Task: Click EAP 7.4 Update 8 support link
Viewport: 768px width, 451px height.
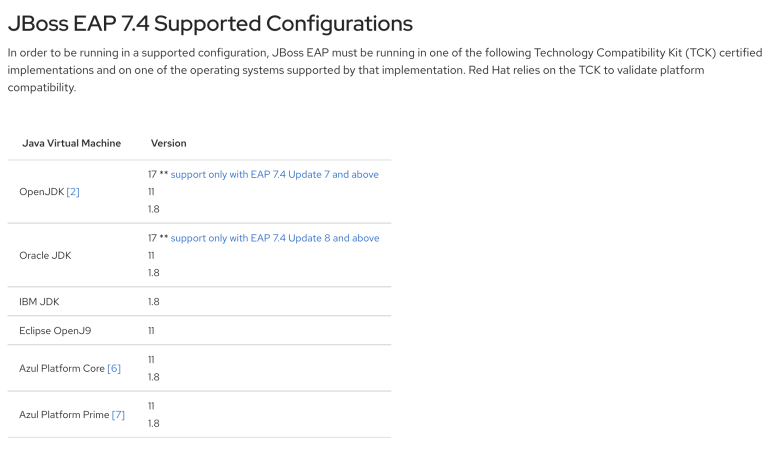Action: tap(275, 238)
